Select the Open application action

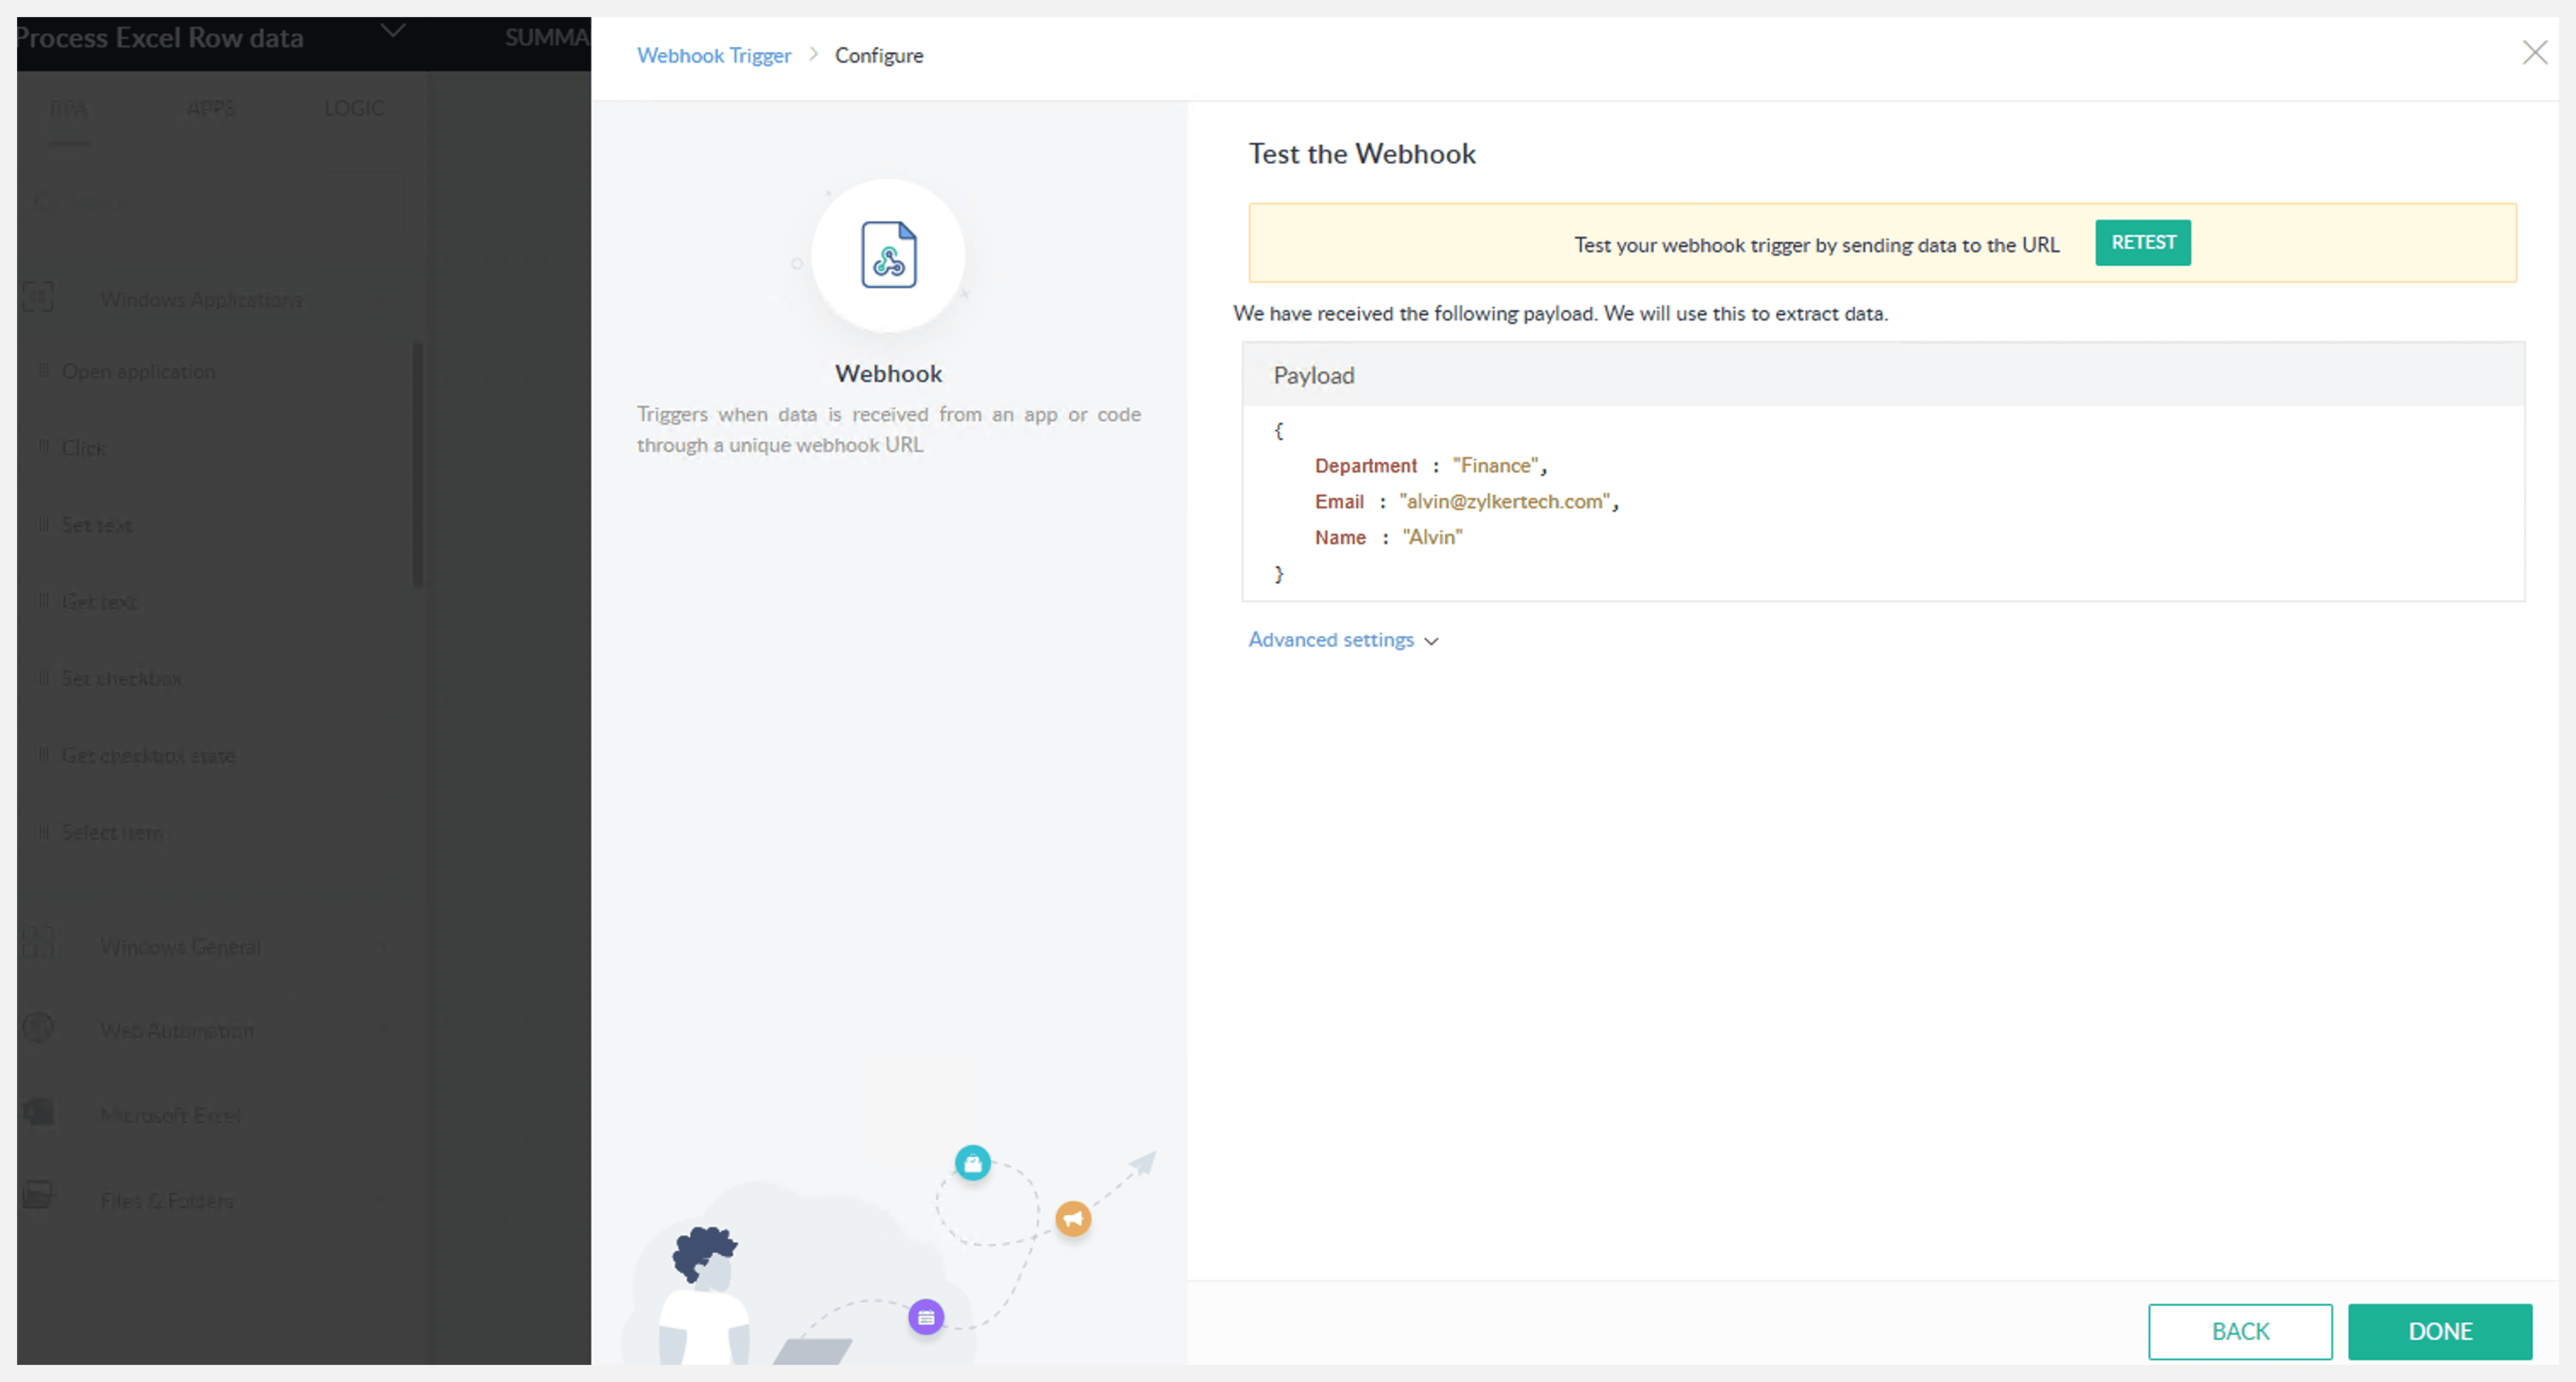(x=138, y=372)
